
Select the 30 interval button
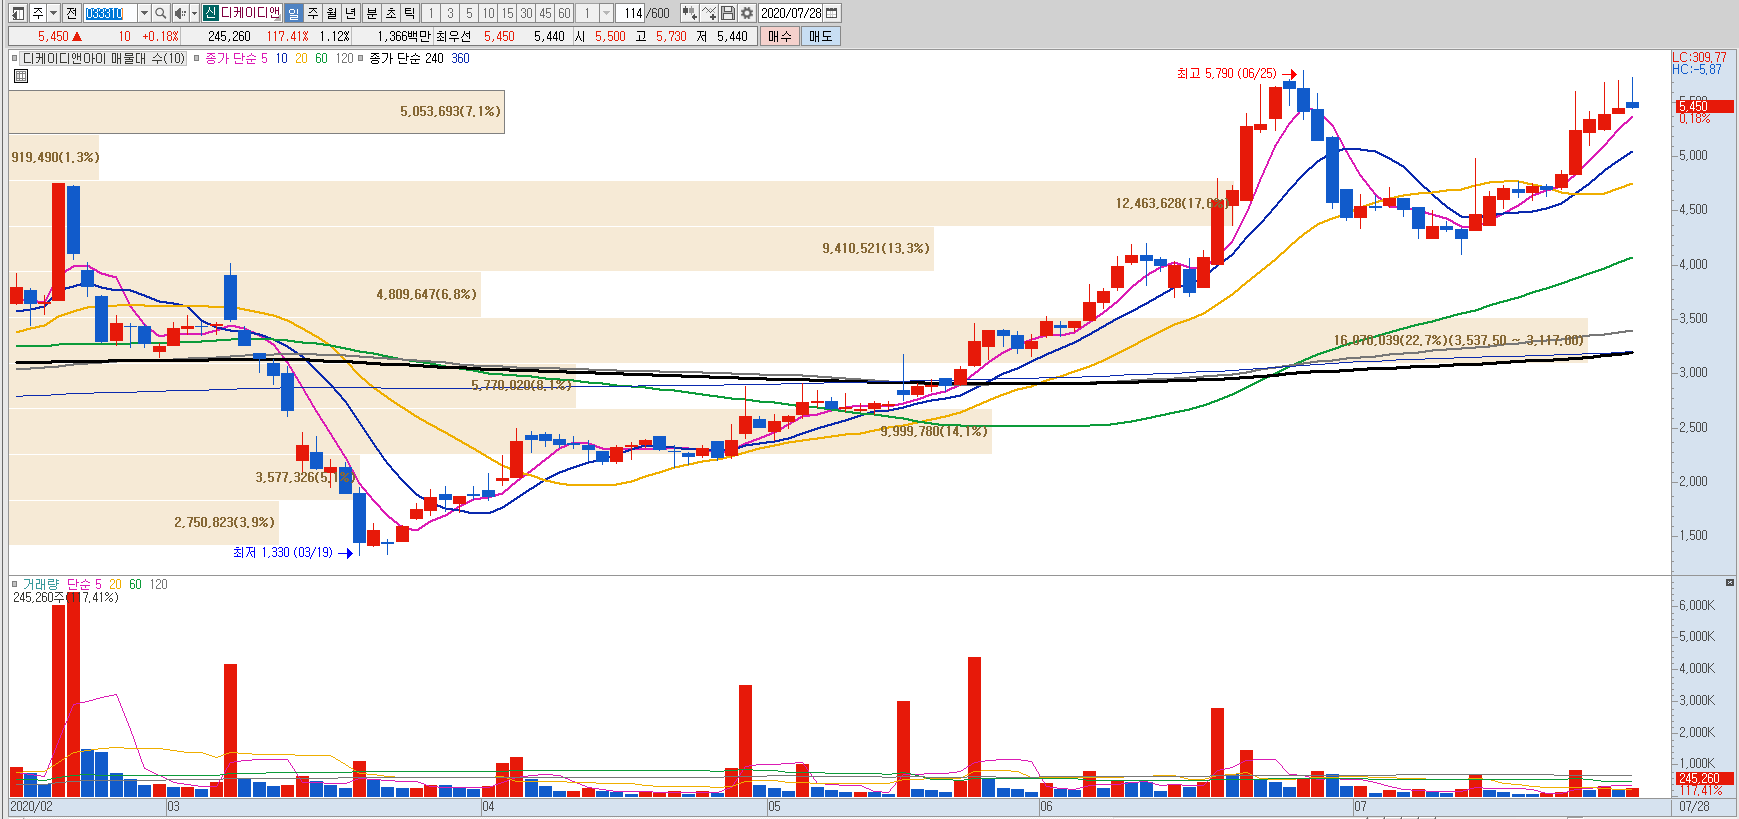tap(526, 13)
